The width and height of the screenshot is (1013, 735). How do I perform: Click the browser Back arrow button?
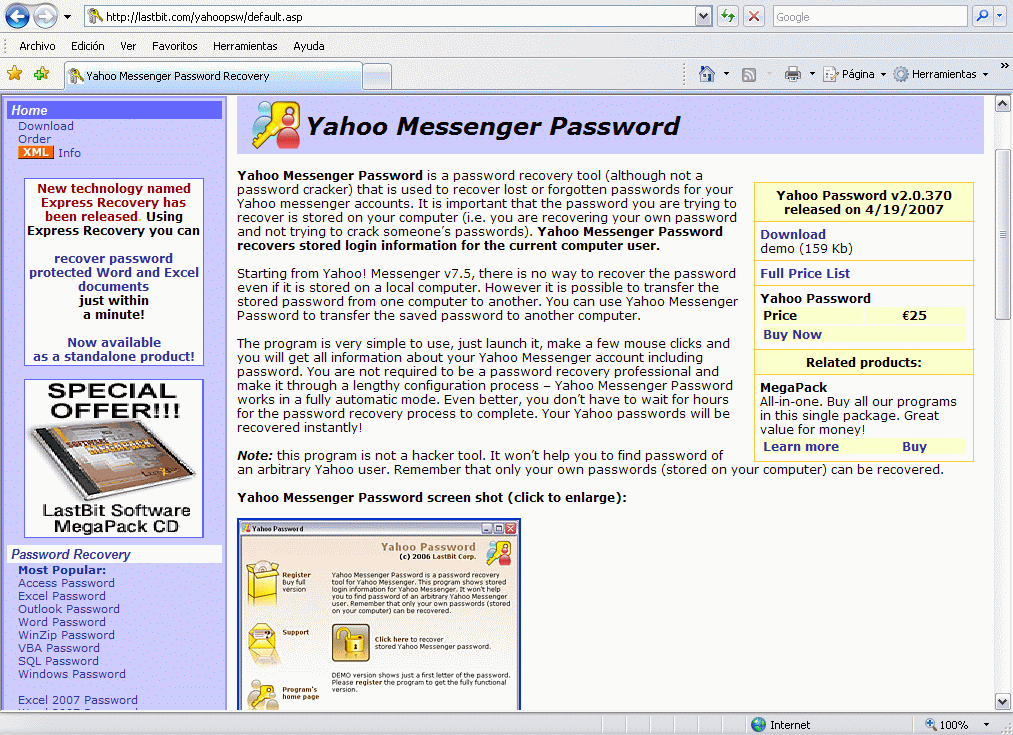[17, 16]
